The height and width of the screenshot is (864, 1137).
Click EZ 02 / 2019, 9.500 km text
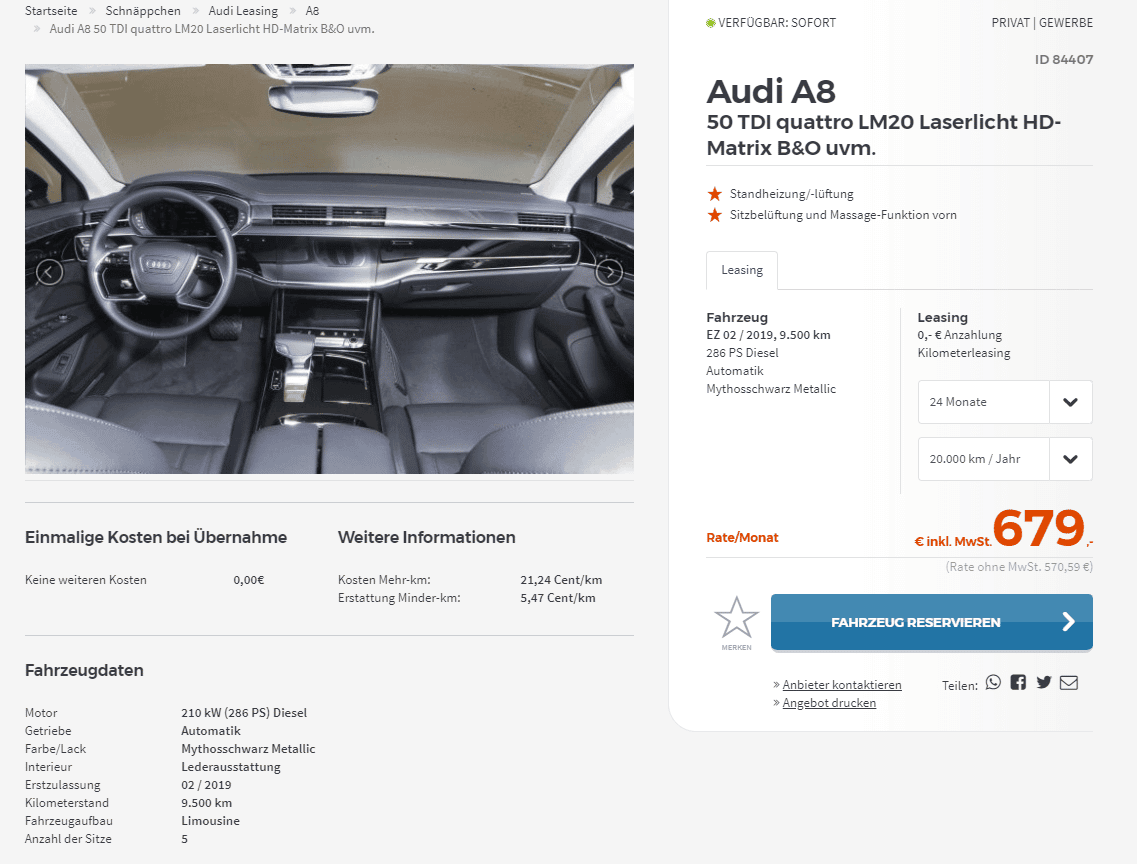[x=769, y=335]
